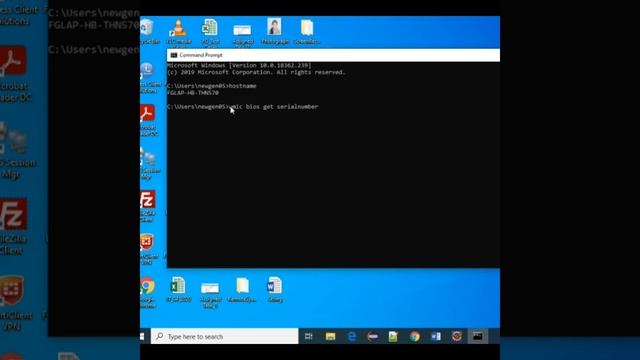640x360 pixels.
Task: Select the active Command Prompt taskbar button
Action: 478,336
